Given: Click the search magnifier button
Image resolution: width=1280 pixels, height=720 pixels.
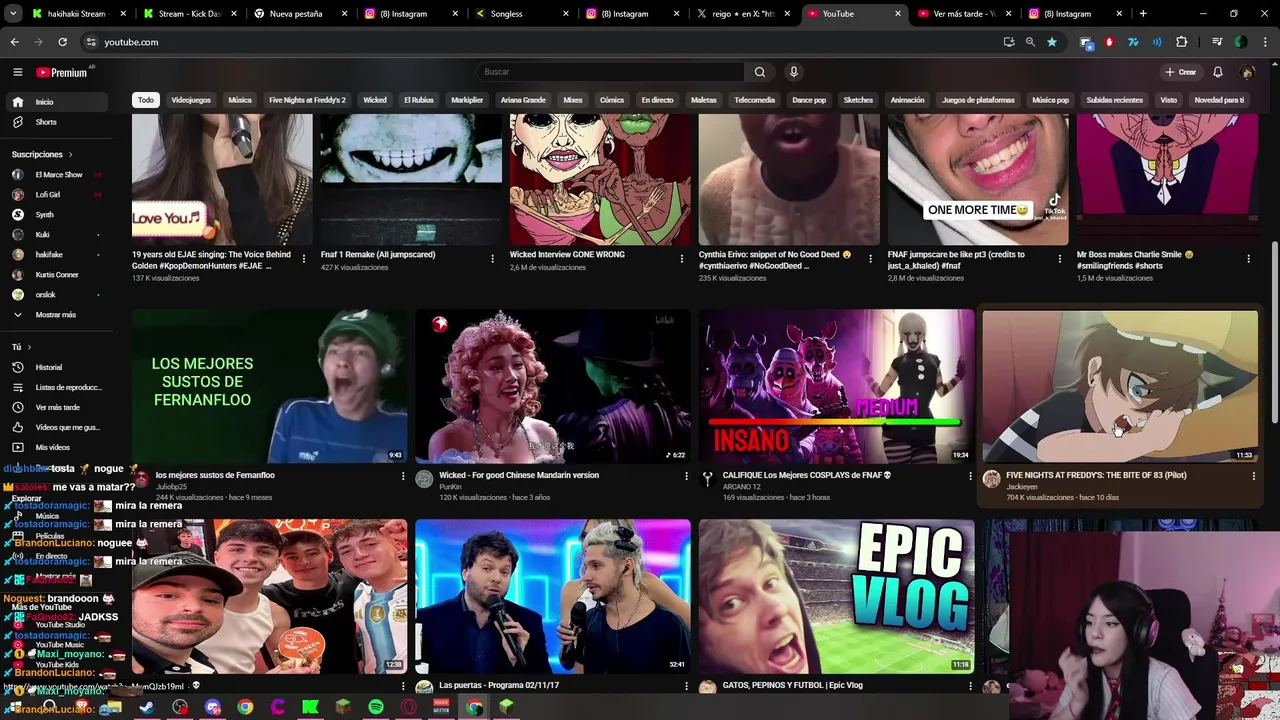Looking at the screenshot, I should pyautogui.click(x=759, y=72).
